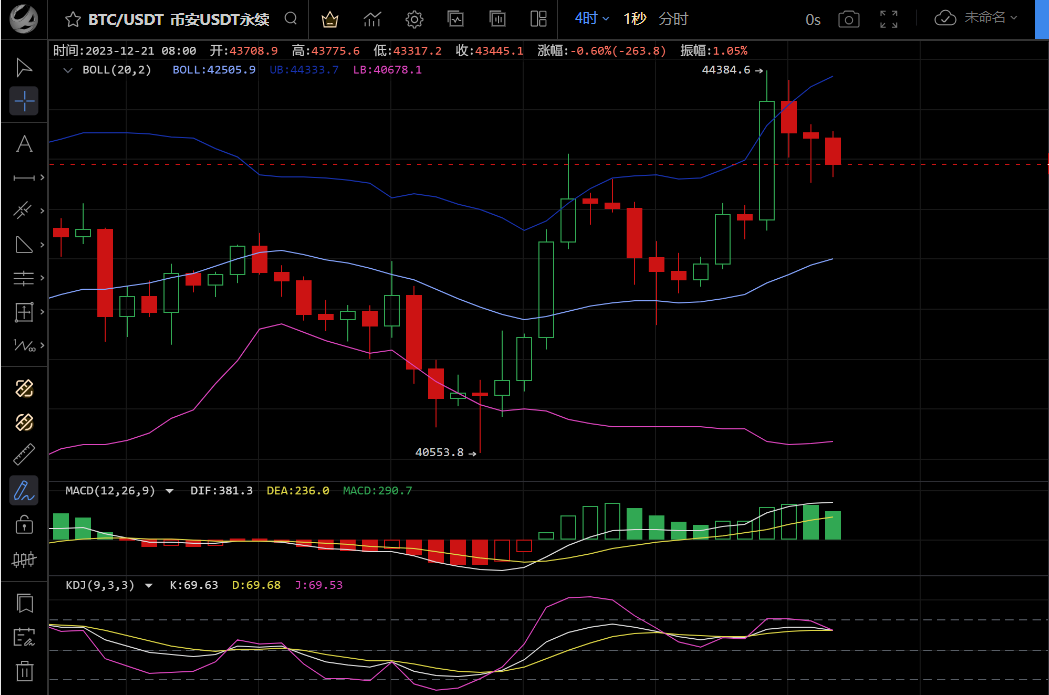
Task: Open the bookmark icon in sidebar
Action: (25, 604)
